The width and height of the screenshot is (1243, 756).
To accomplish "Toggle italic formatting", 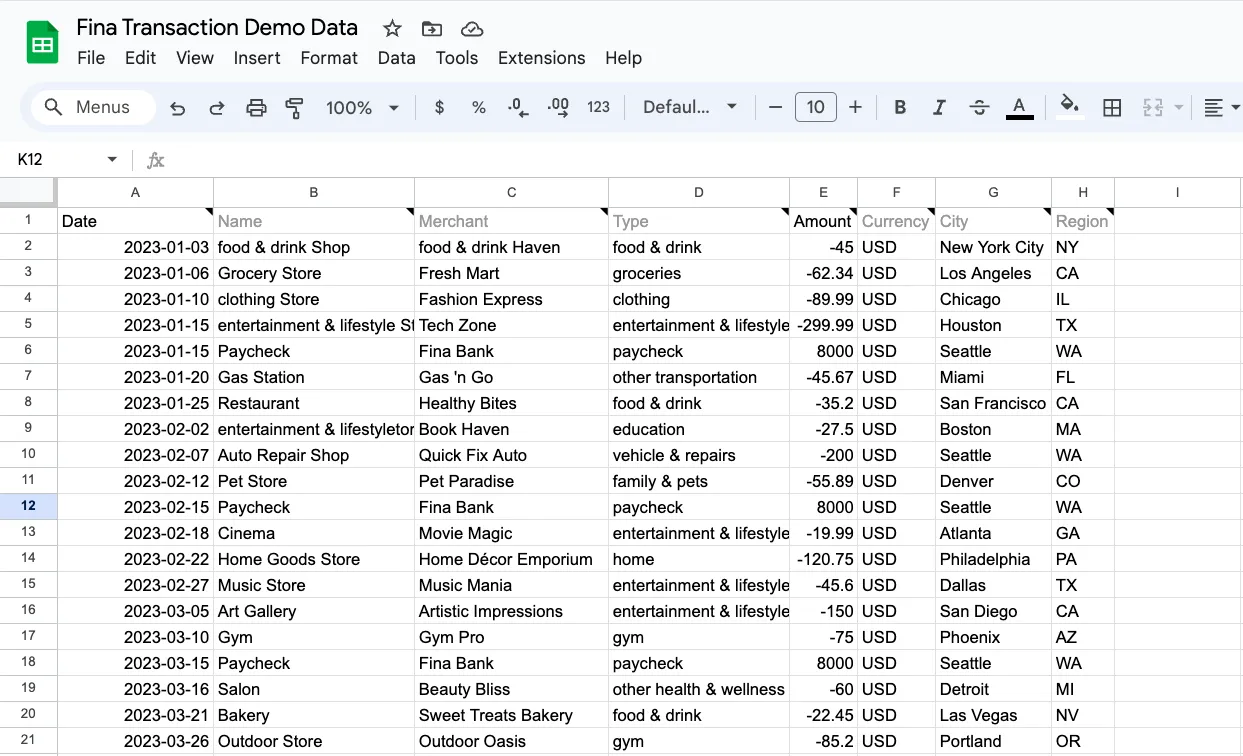I will [938, 107].
